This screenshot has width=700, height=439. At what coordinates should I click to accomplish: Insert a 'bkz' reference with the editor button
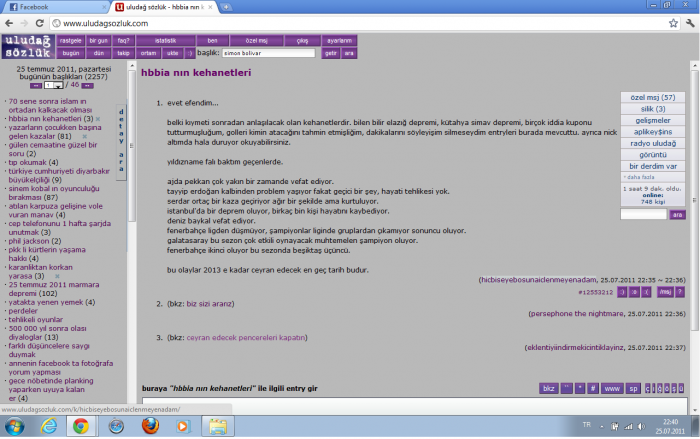point(548,388)
